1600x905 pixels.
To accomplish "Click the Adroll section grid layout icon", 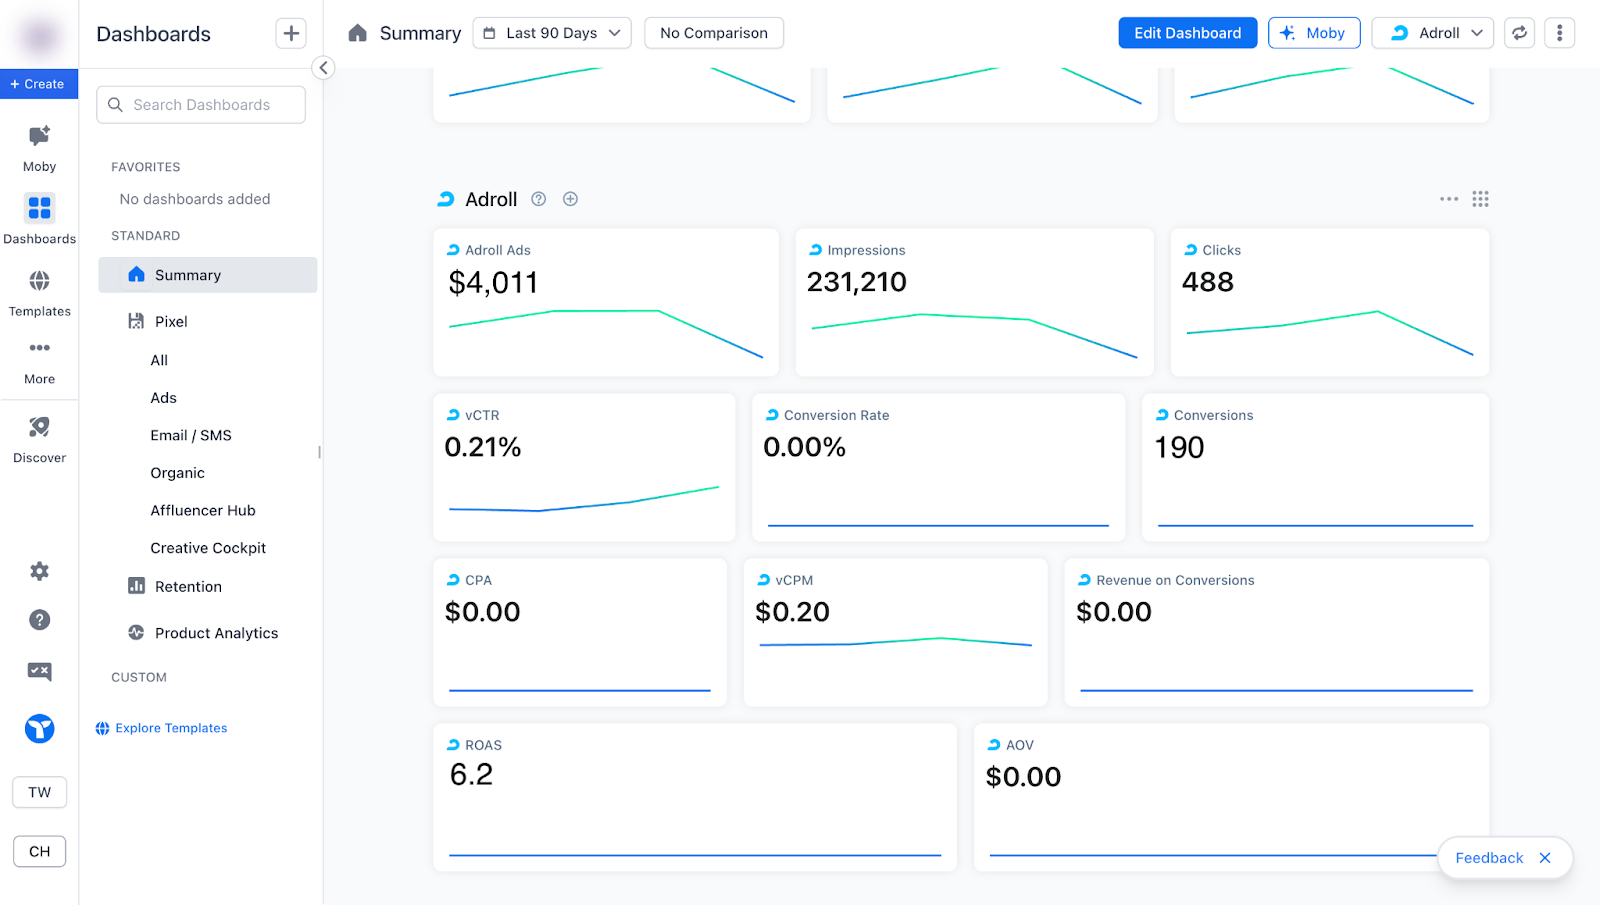I will pos(1480,199).
